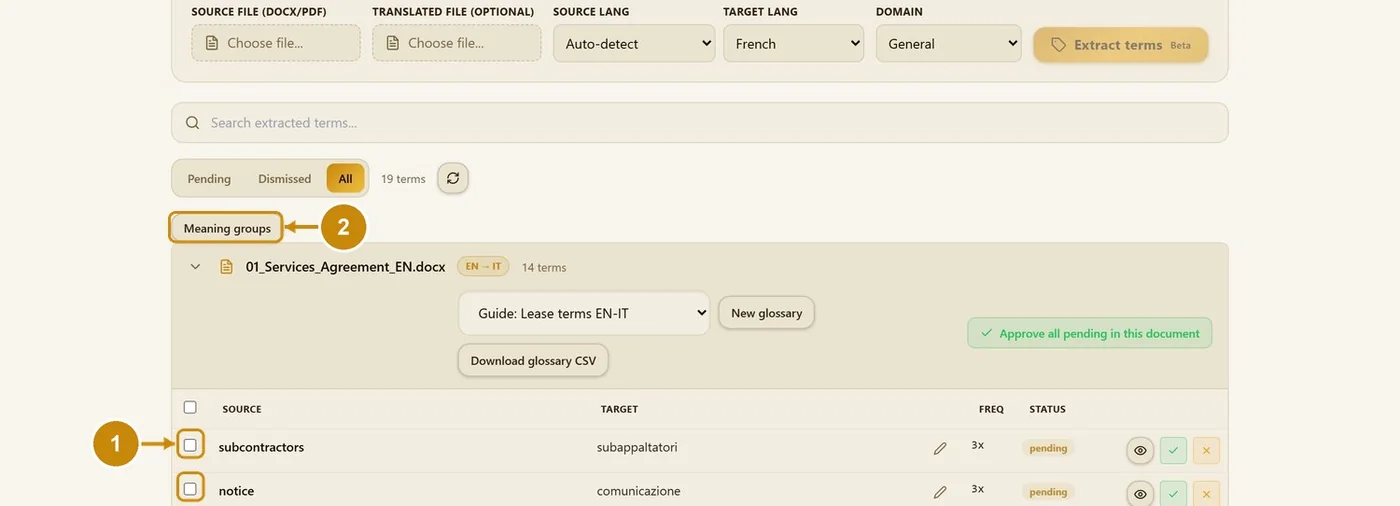Select the All filter tab
The image size is (1400, 506).
(345, 179)
